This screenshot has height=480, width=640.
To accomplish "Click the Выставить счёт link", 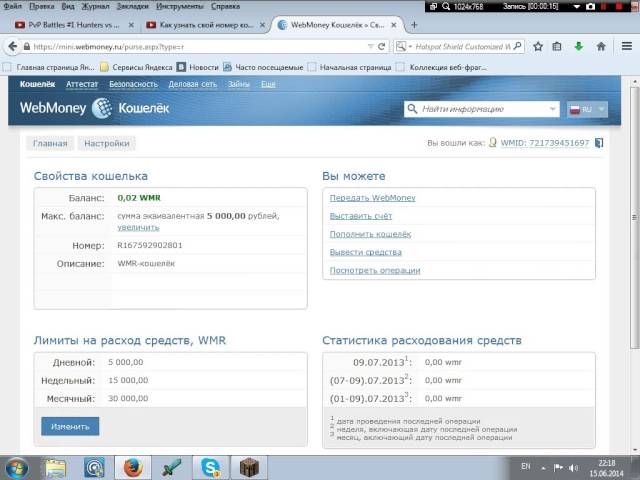I will coord(361,216).
